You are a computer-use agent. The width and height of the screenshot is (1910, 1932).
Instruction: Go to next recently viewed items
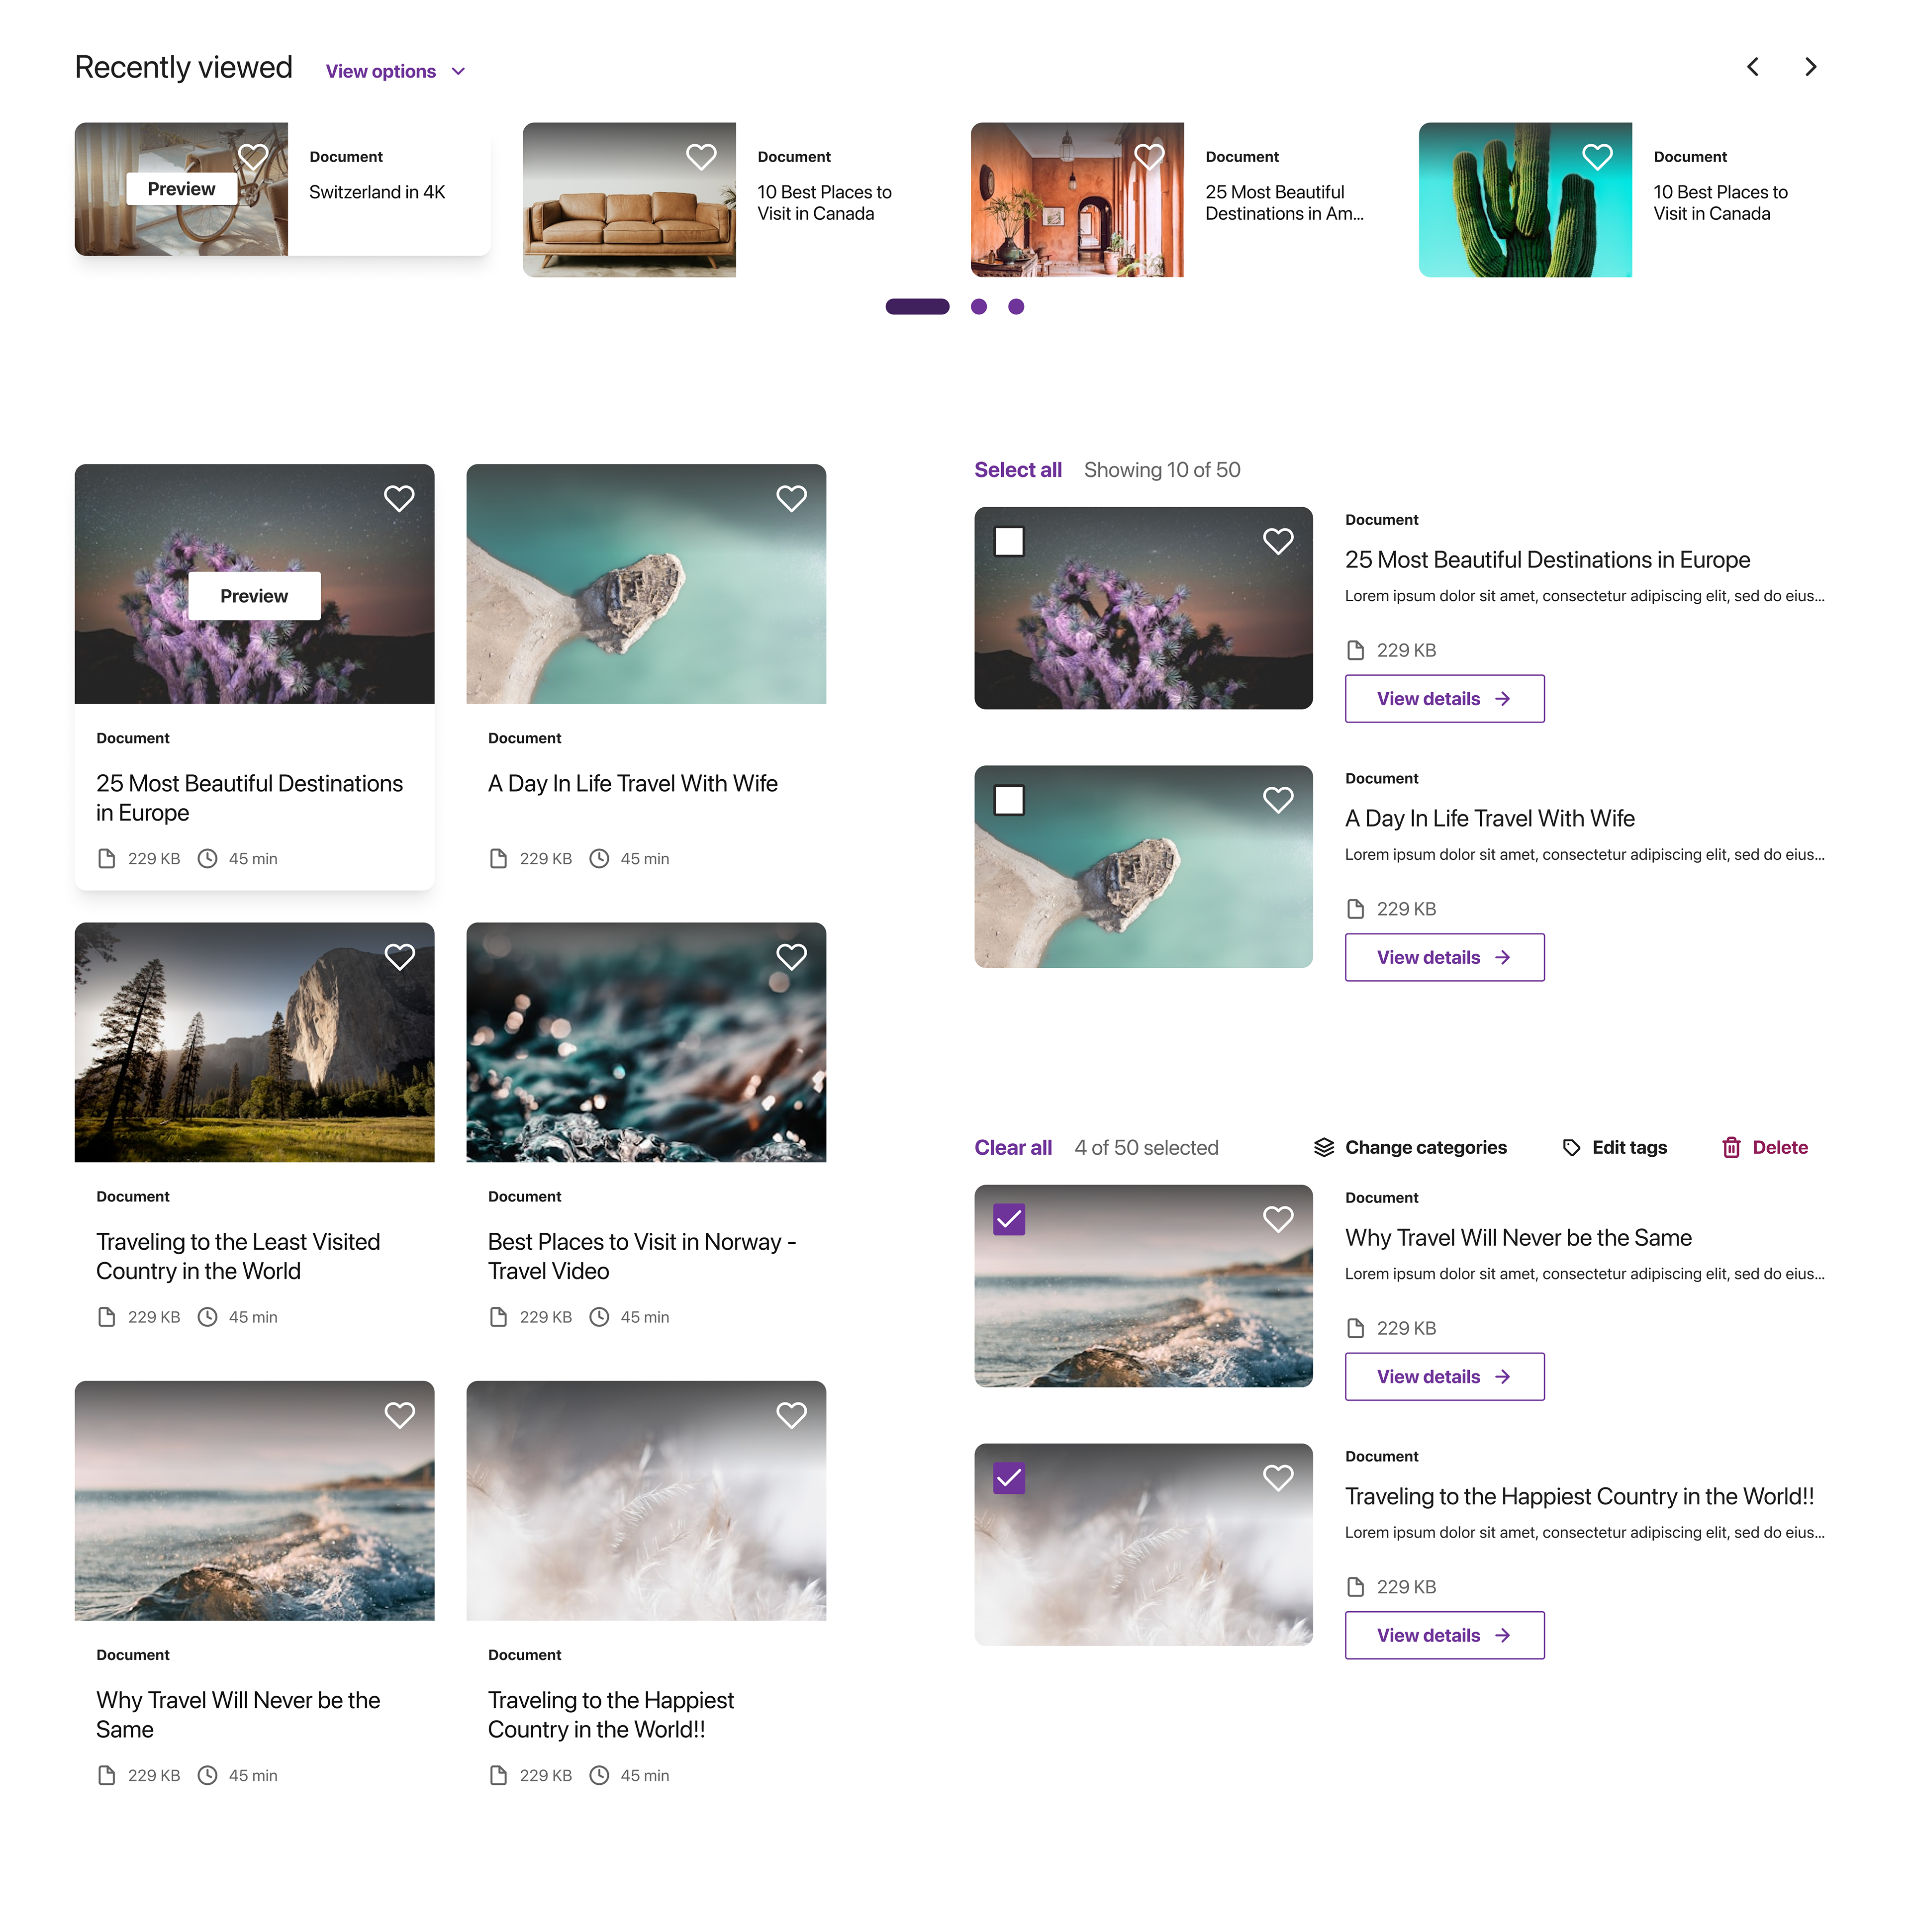coord(1810,67)
